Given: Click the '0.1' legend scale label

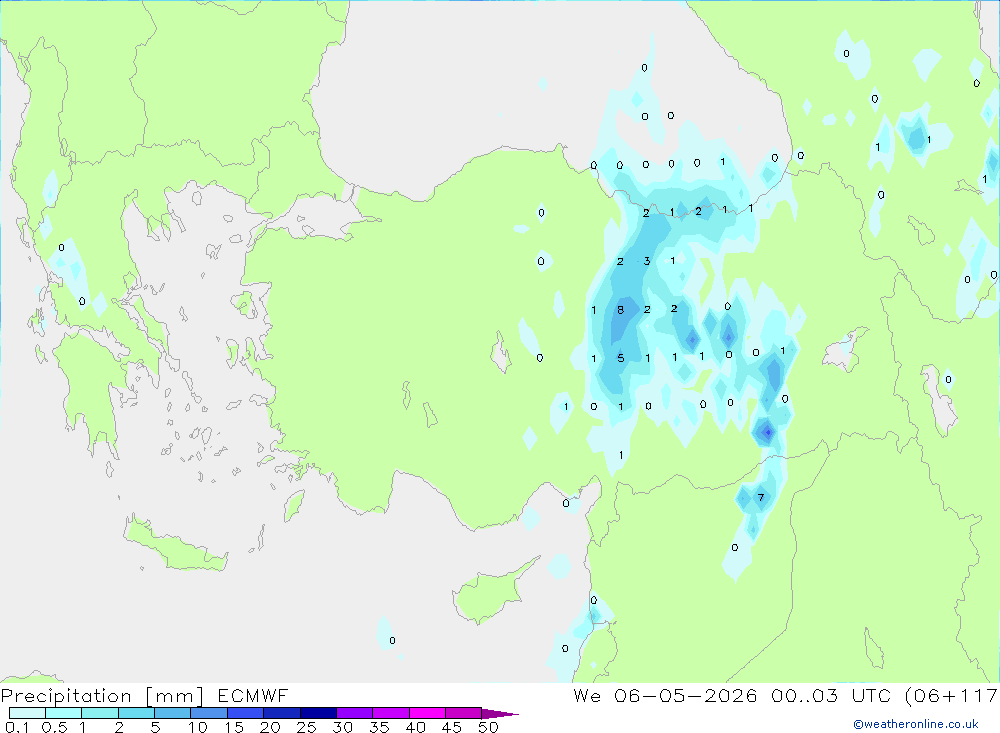Looking at the screenshot, I should [17, 727].
